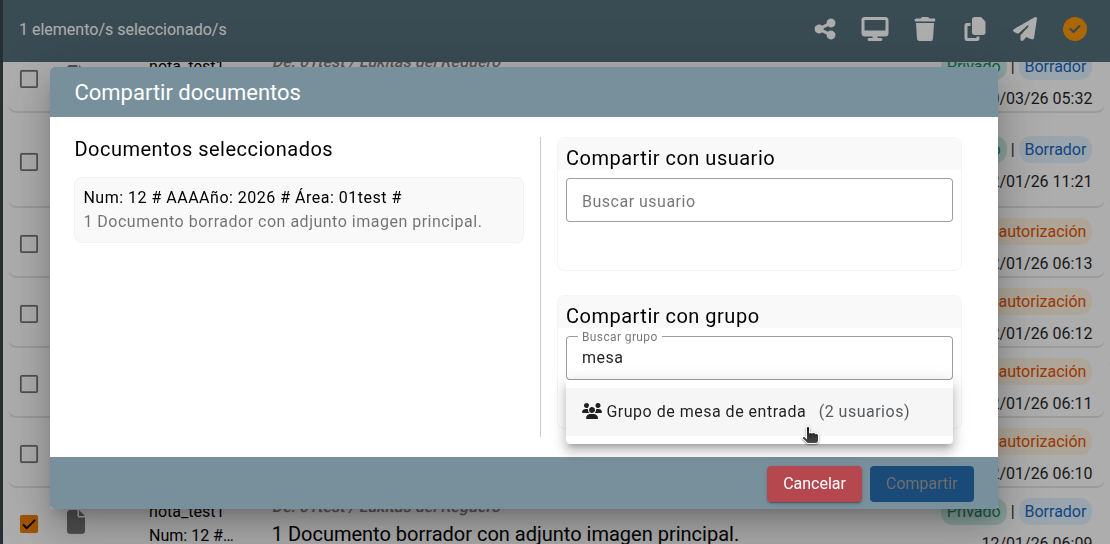This screenshot has width=1110, height=544.
Task: Tick the checkbox beside the 11:21 row
Action: pos(28,162)
